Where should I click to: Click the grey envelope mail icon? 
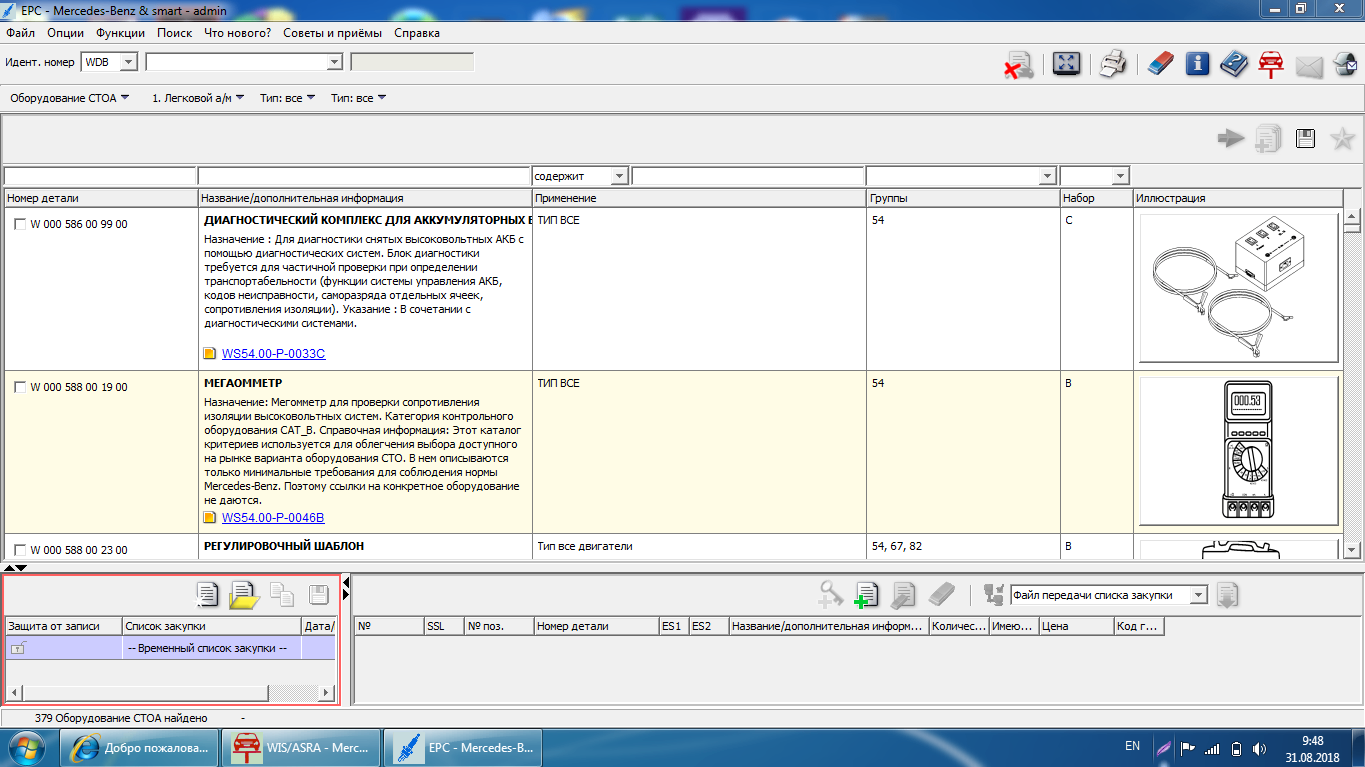1309,66
